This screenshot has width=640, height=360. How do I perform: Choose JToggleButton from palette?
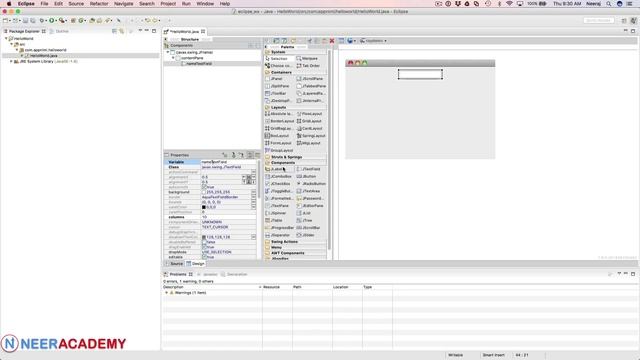[279, 191]
